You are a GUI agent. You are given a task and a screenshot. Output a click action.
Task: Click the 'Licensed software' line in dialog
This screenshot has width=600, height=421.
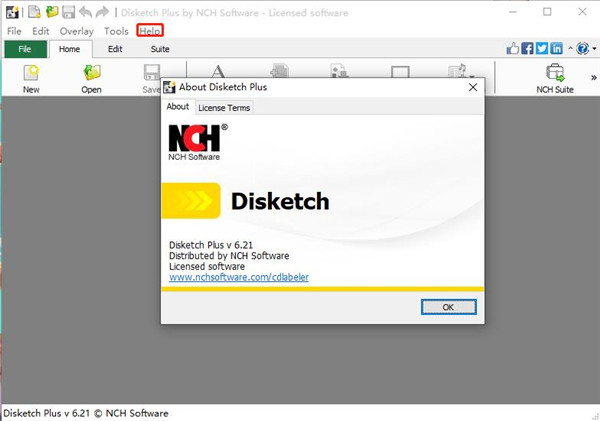(207, 266)
